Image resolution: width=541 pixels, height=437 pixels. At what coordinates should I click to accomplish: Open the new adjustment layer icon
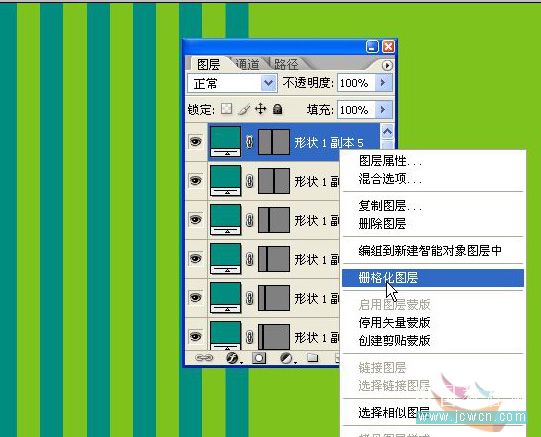click(x=286, y=358)
